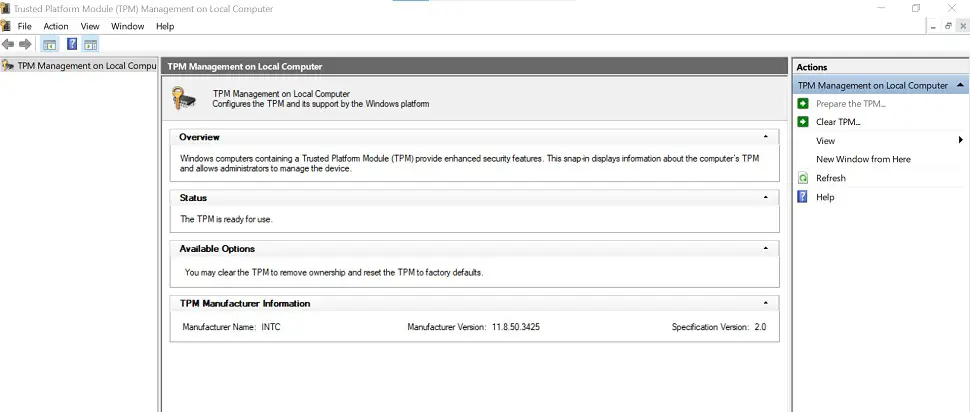Toggle the Show/Hide Action Pane icon
This screenshot has height=412, width=970.
click(90, 45)
